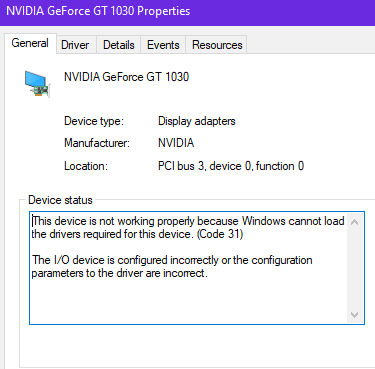
Task: Switch to the General tab
Action: (30, 43)
